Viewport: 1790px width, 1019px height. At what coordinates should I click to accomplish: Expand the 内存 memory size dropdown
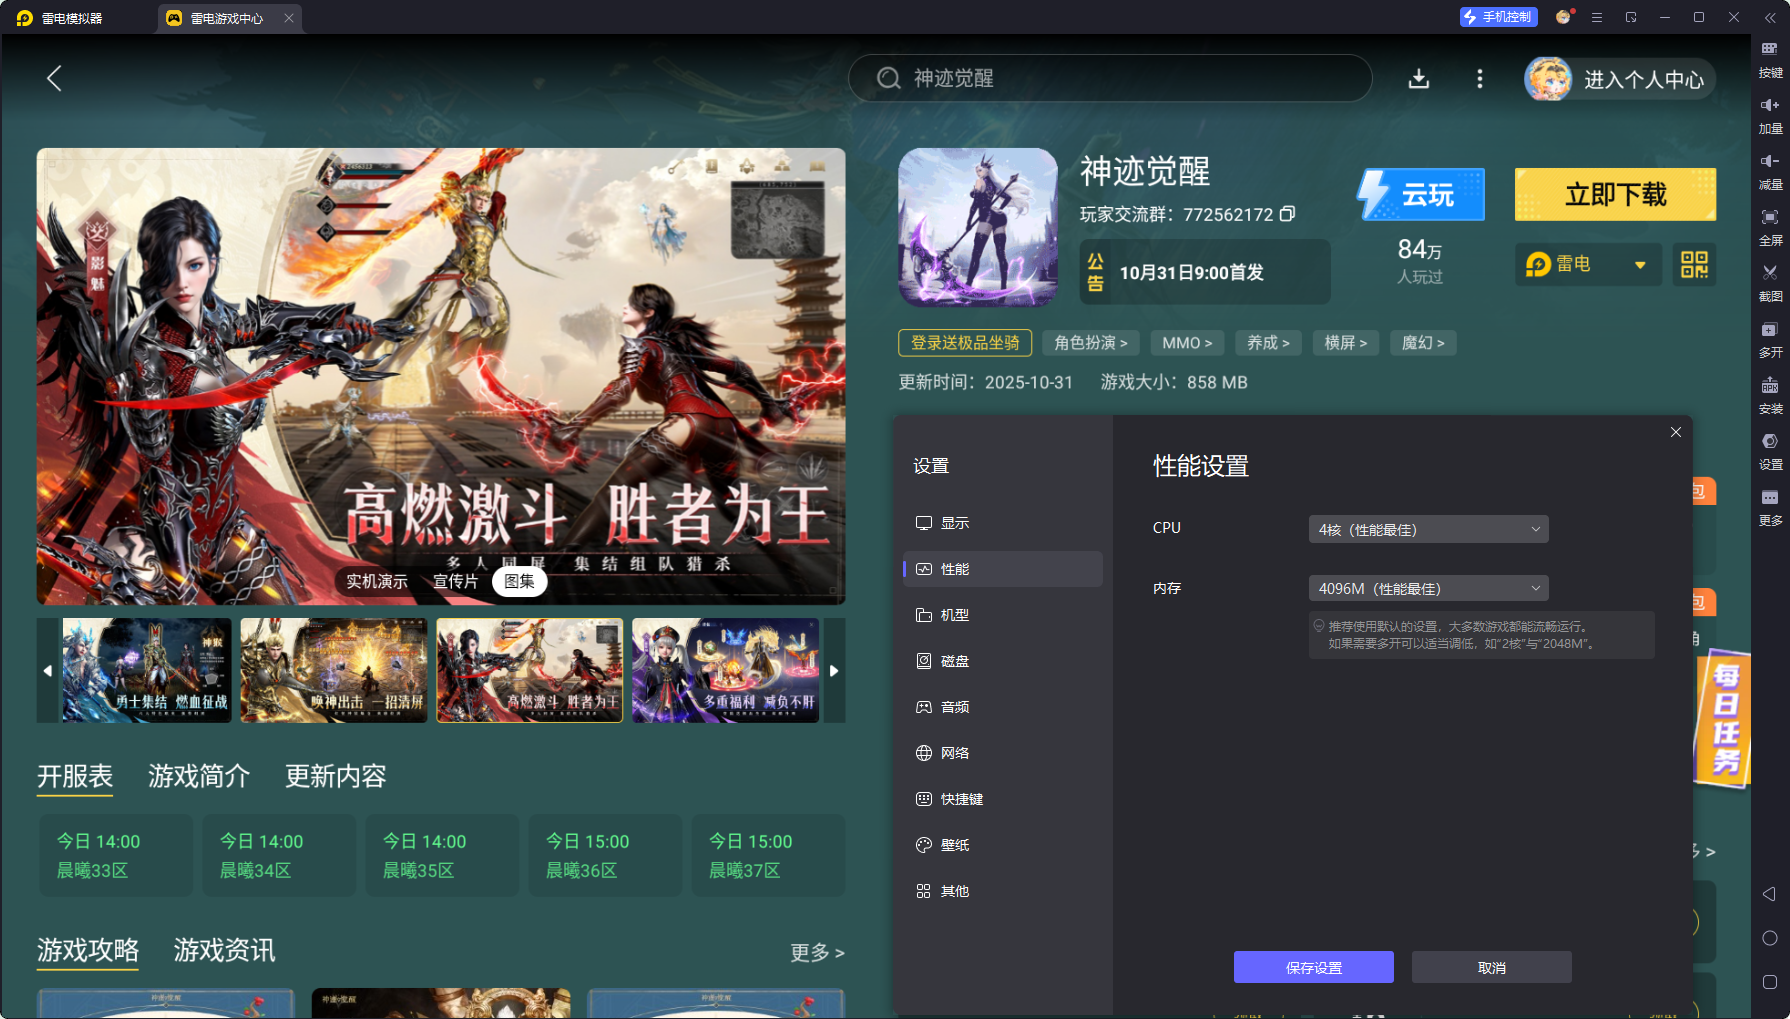(x=1427, y=588)
